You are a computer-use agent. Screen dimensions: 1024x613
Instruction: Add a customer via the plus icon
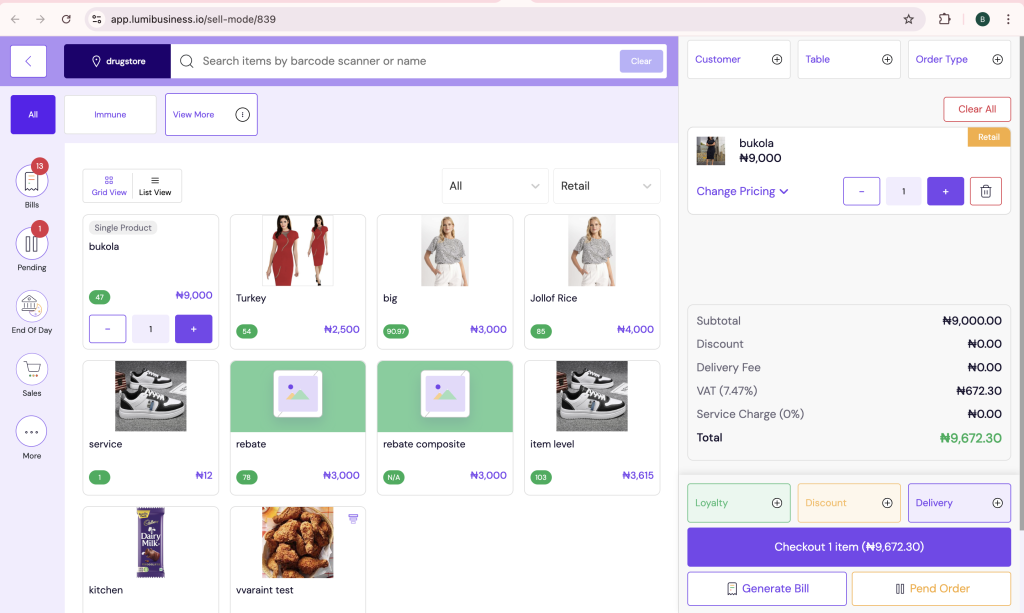[777, 59]
